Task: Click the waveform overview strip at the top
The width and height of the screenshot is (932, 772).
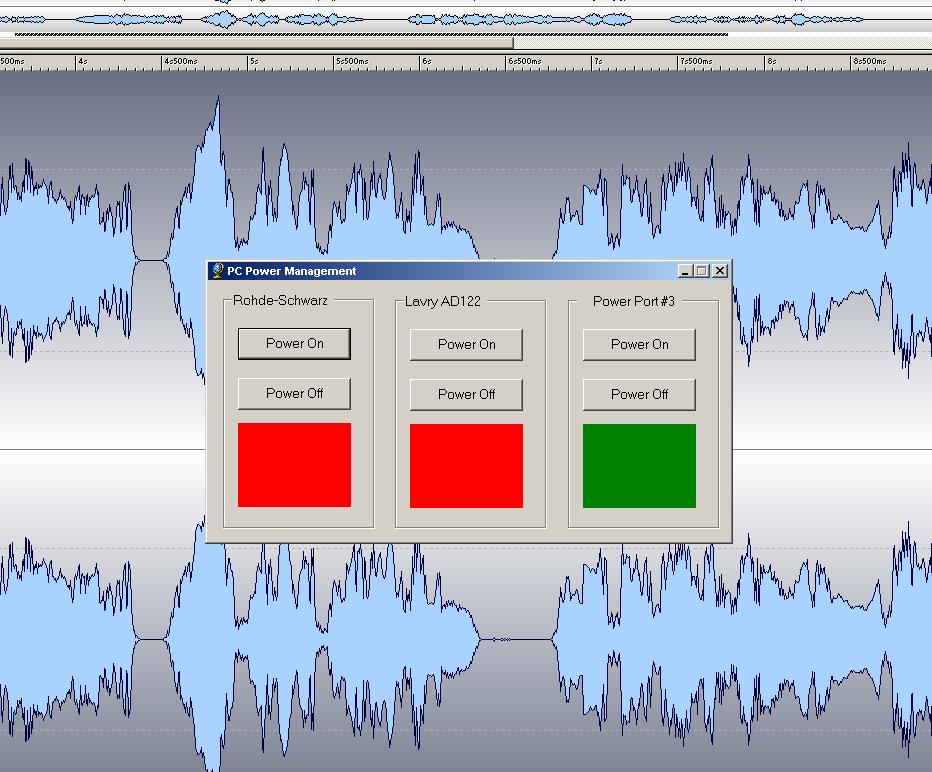Action: click(466, 20)
